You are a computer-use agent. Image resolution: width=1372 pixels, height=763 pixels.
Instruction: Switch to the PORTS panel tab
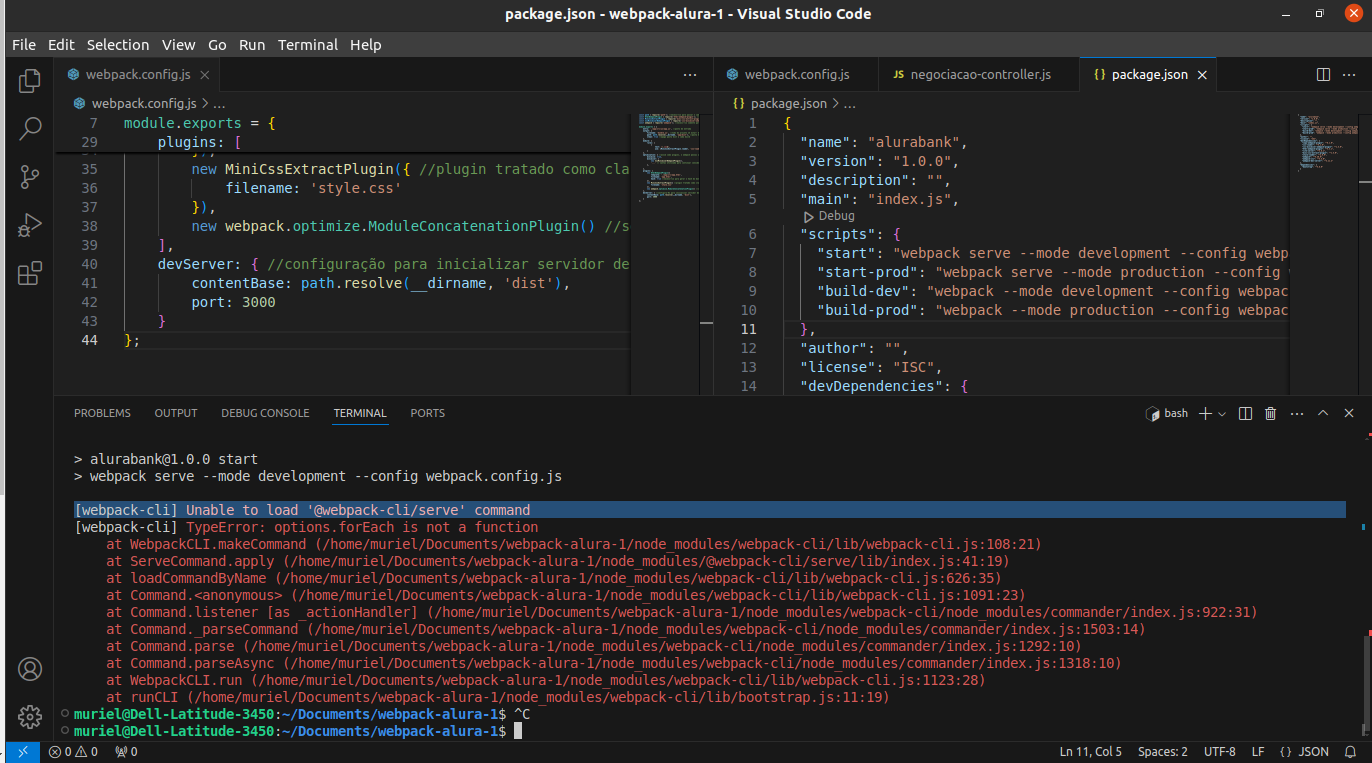[428, 413]
